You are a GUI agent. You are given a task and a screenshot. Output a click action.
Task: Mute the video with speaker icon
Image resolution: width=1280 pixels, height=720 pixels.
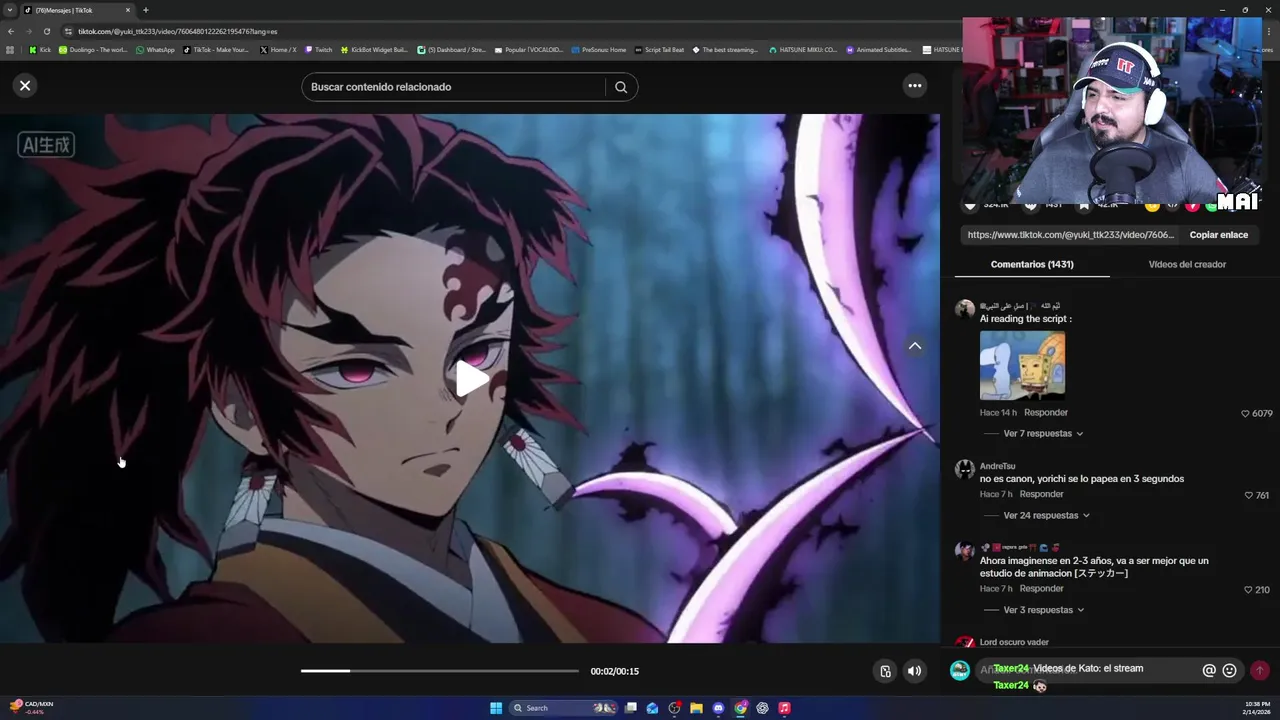[x=914, y=671]
